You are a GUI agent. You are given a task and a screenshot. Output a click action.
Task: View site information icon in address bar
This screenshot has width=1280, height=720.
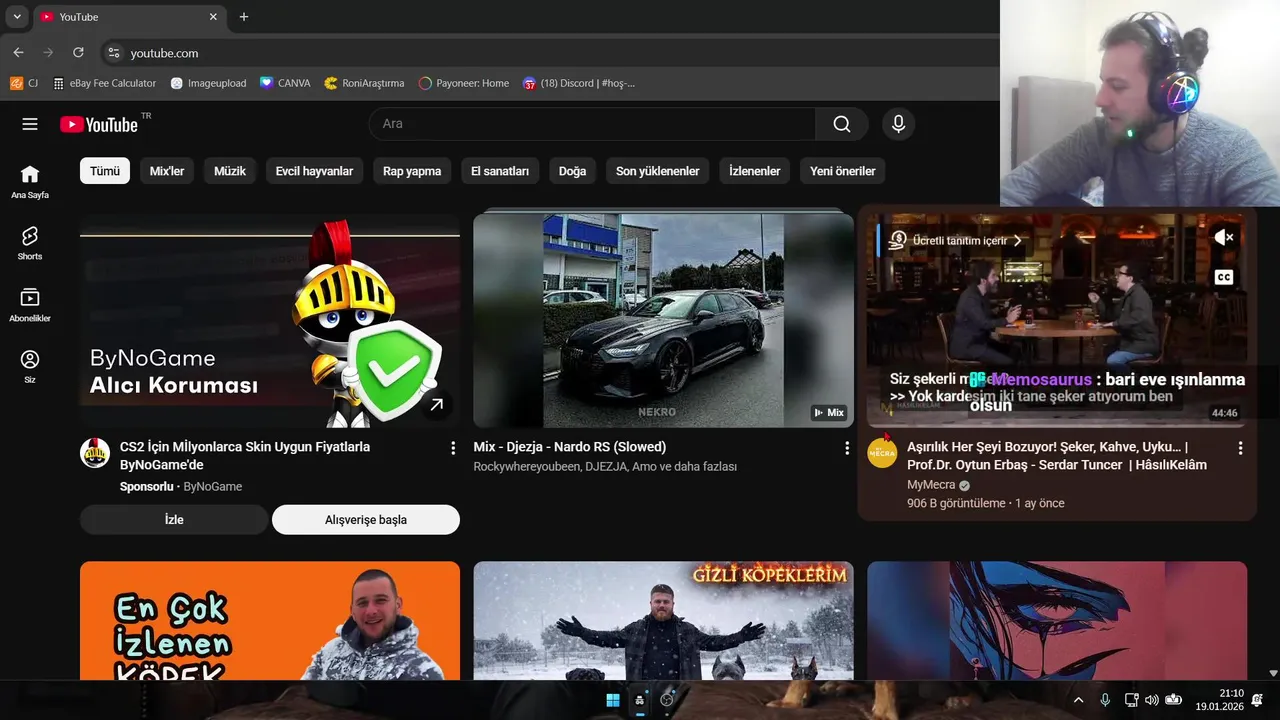click(114, 53)
